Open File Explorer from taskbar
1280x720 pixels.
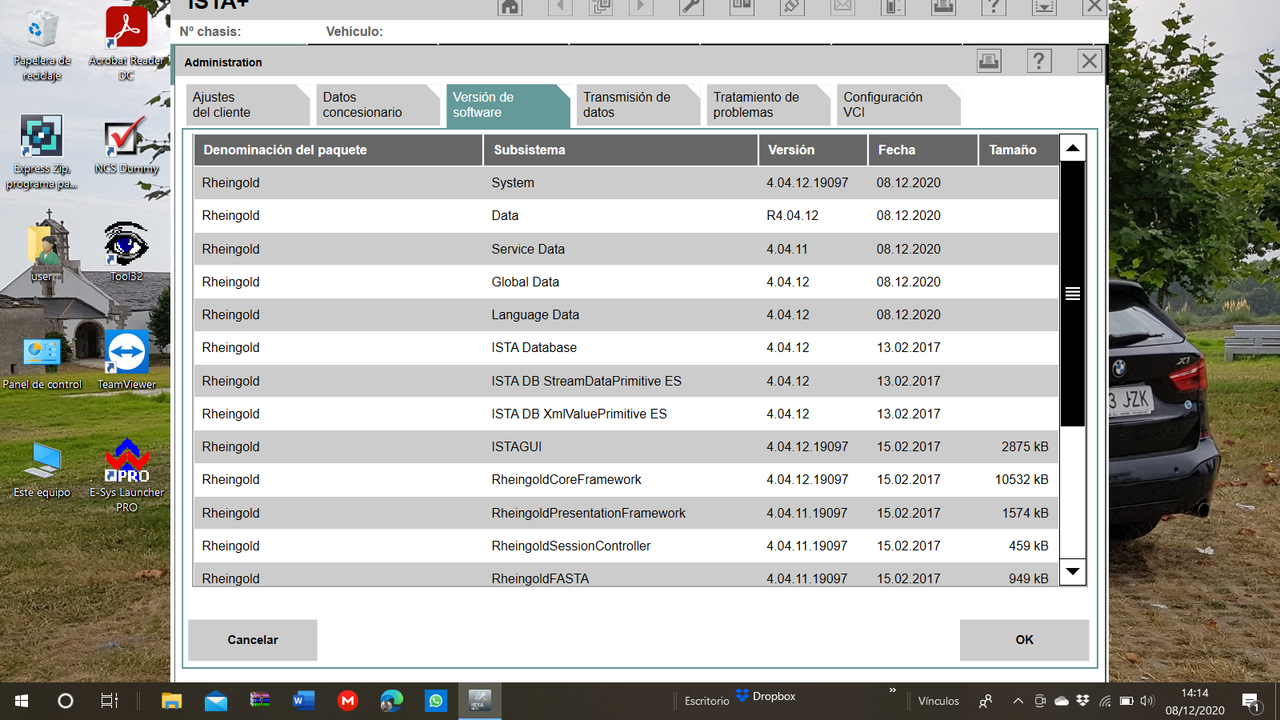[172, 701]
